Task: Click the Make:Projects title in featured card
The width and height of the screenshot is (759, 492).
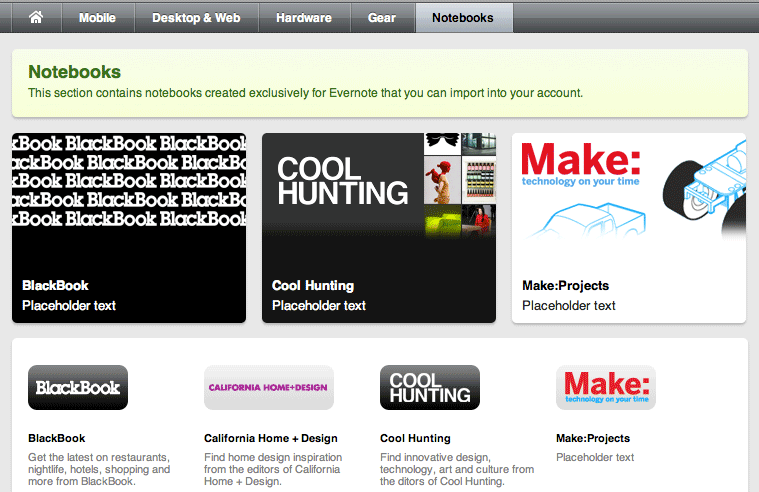Action: [565, 286]
